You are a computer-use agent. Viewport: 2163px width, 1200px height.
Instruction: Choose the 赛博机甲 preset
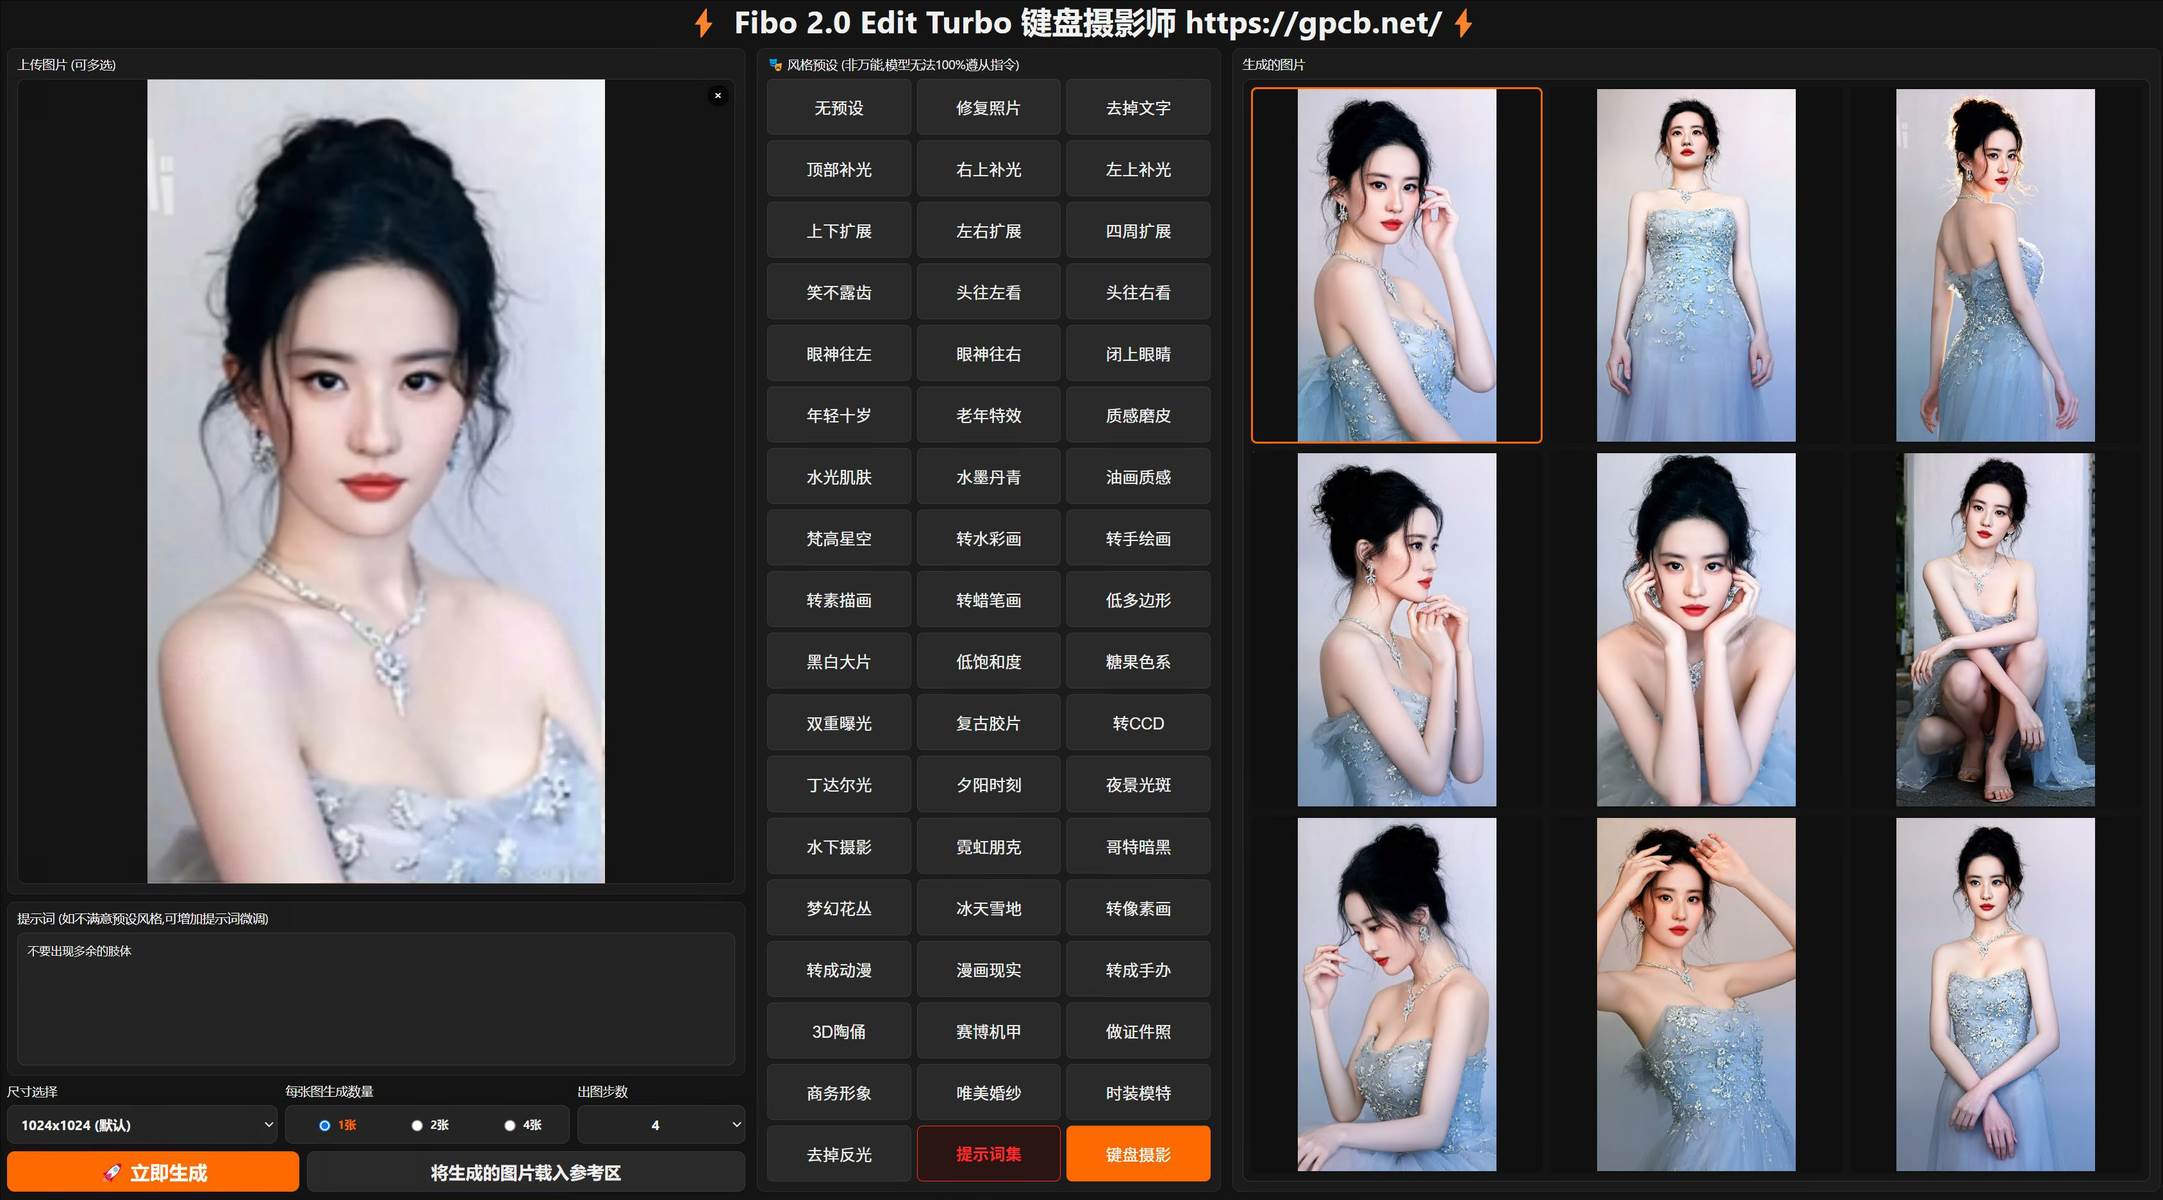click(x=988, y=1032)
